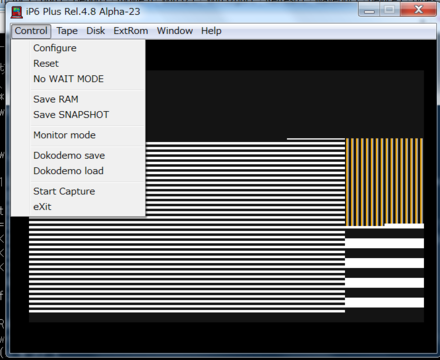Viewport: 440px width, 360px height.
Task: Click the iP6 Plus Rel.4.8 title text
Action: click(83, 12)
